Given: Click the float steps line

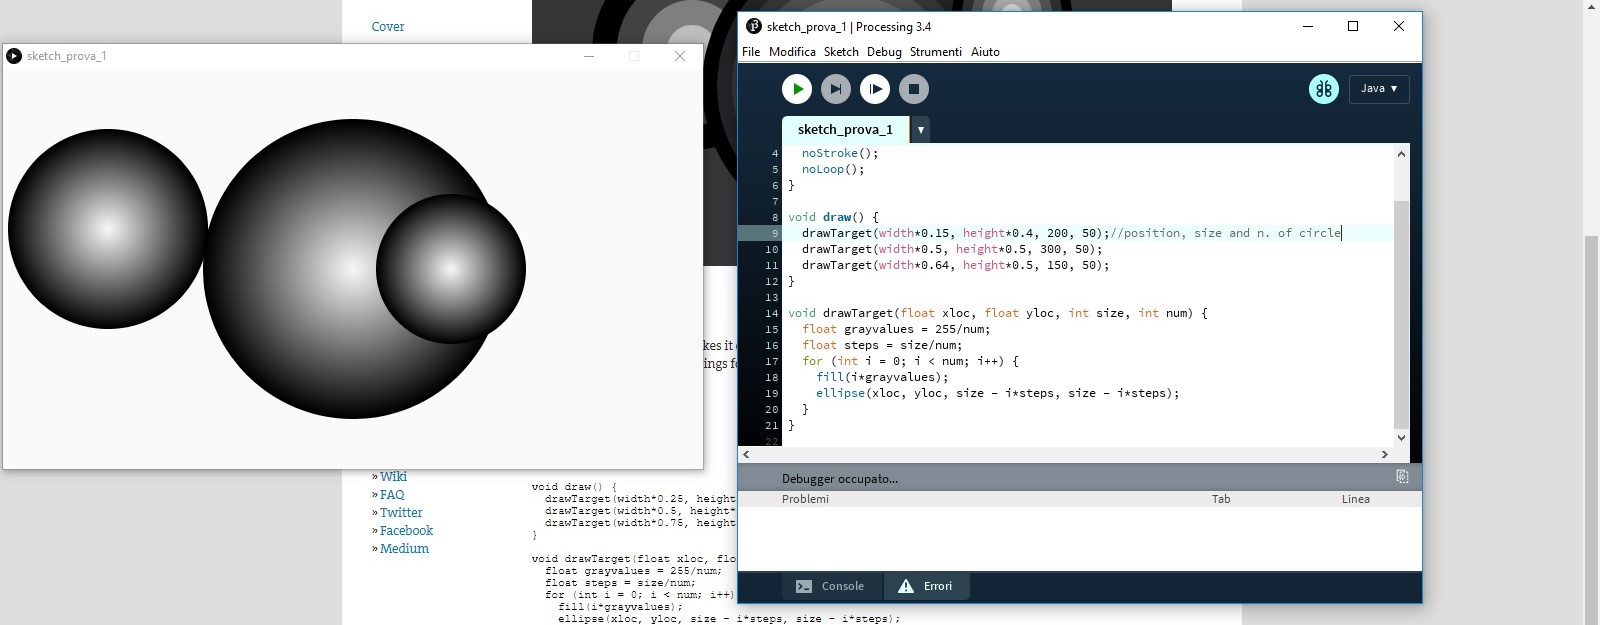Looking at the screenshot, I should click(x=882, y=345).
